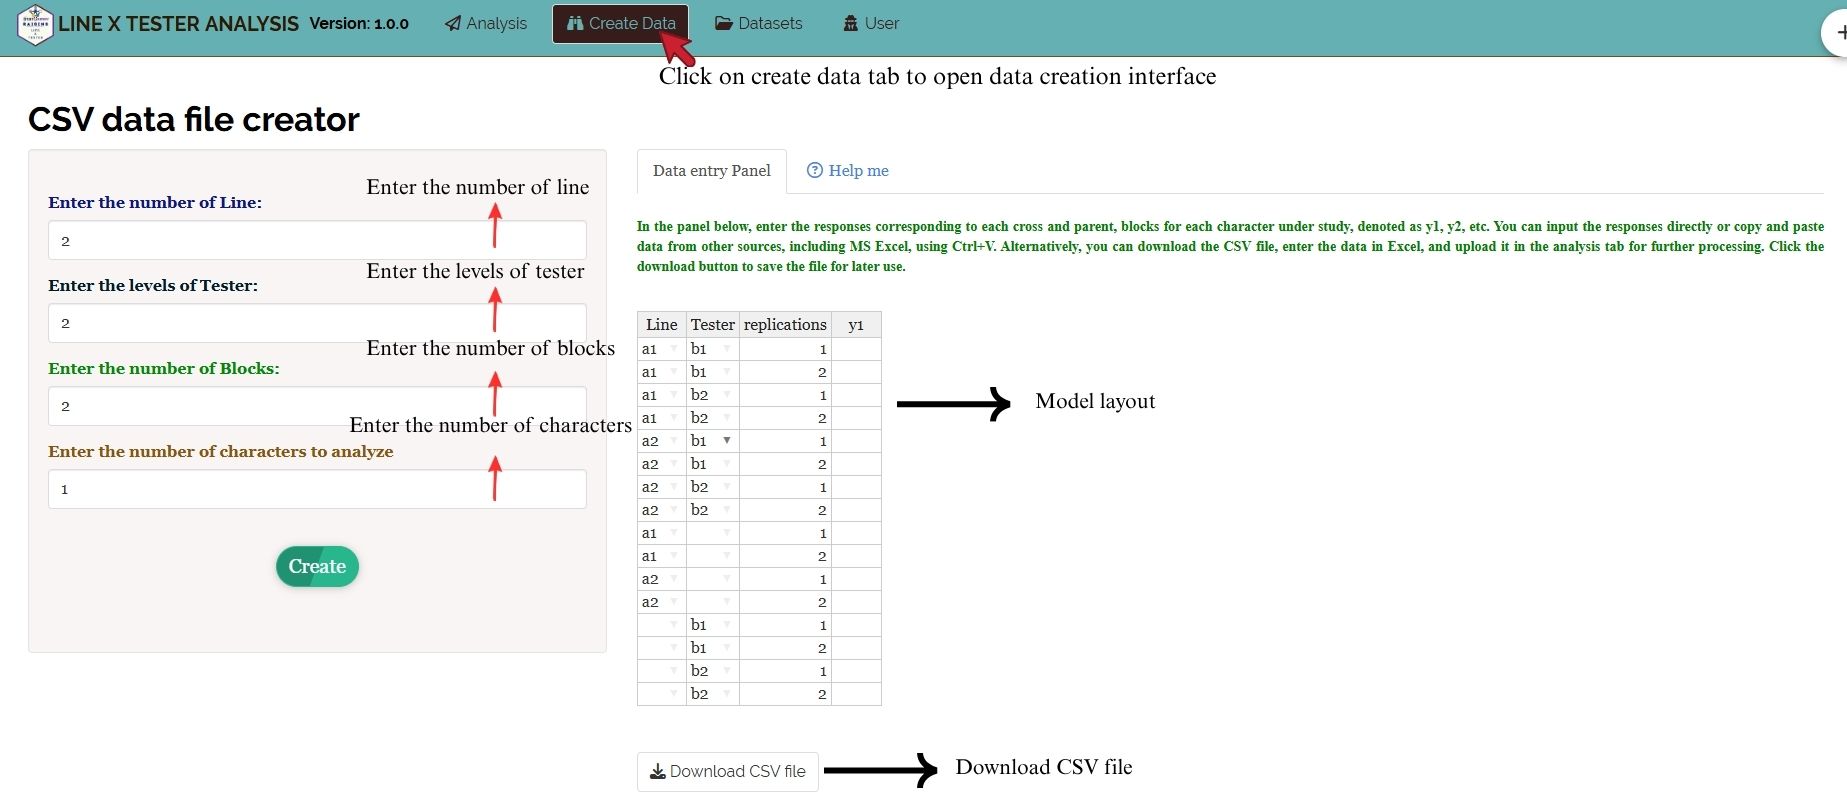Click the question mark icon beside Help me
This screenshot has width=1847, height=798.
pyautogui.click(x=815, y=170)
